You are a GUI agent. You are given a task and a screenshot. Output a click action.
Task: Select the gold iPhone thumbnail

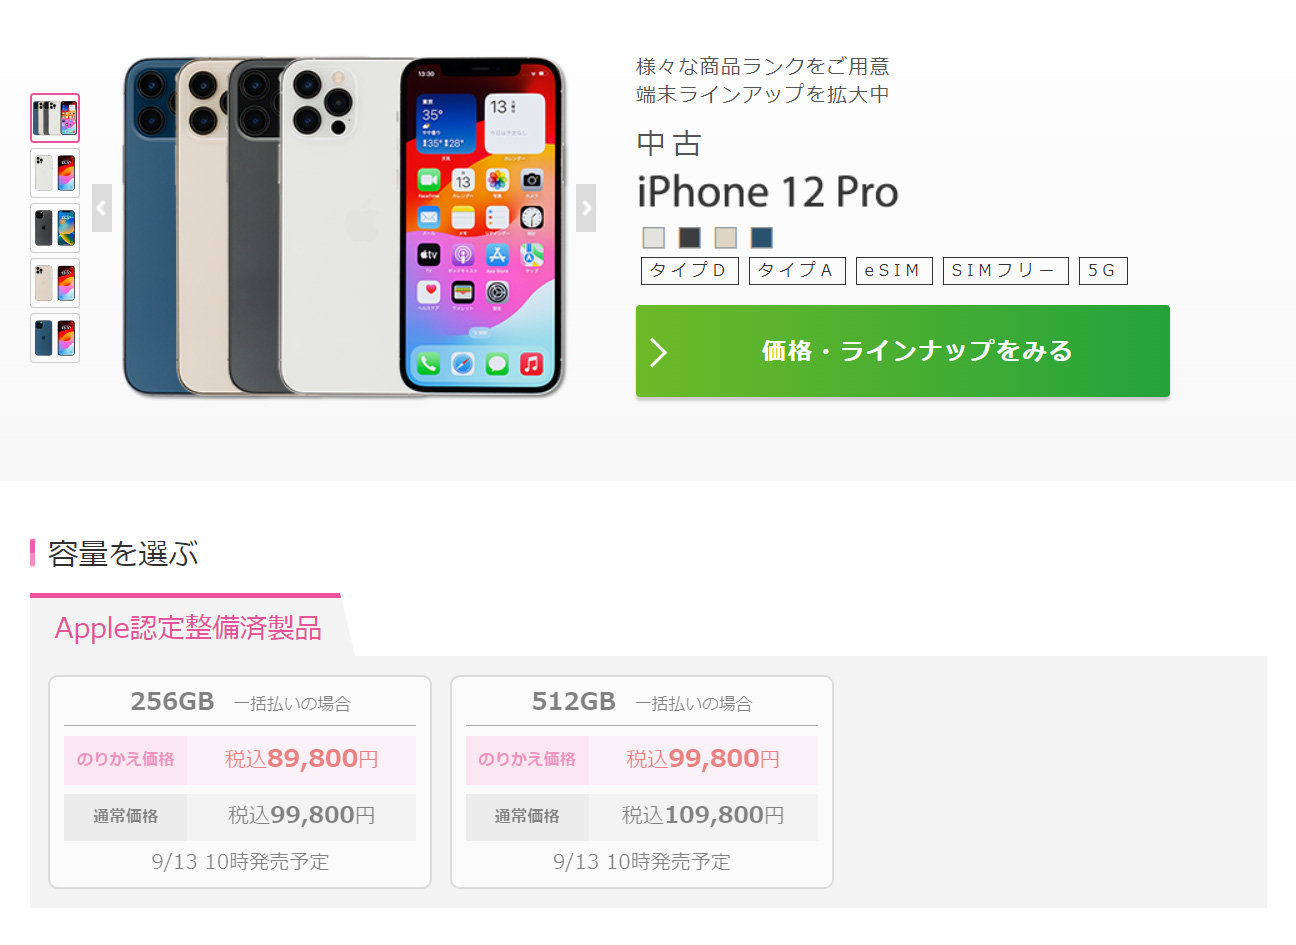(x=55, y=283)
